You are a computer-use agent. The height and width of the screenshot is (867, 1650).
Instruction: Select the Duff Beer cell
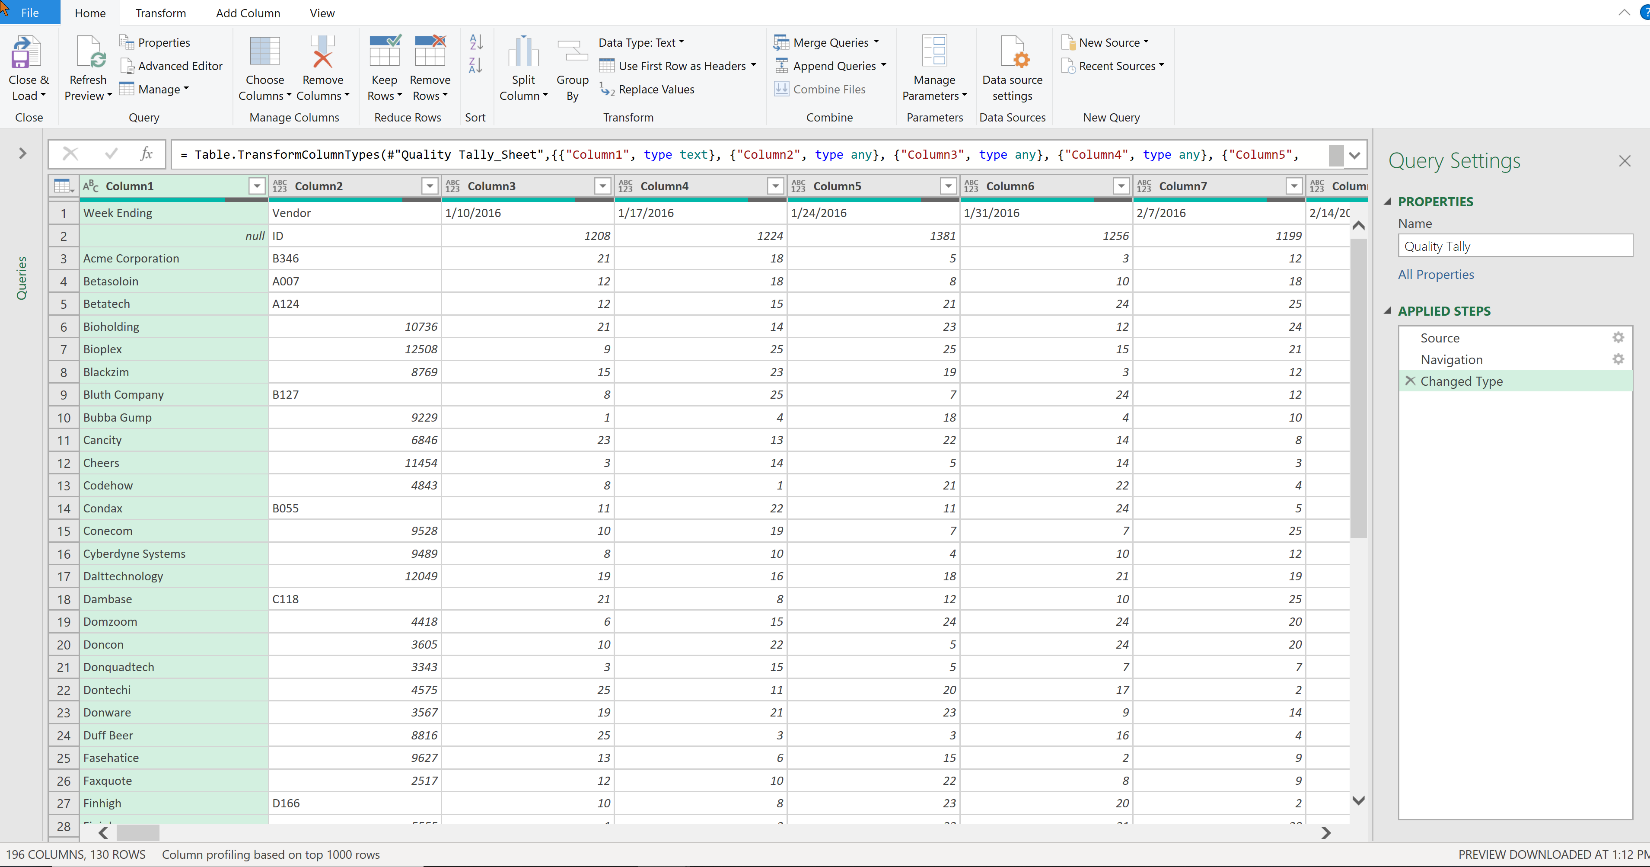pyautogui.click(x=174, y=736)
